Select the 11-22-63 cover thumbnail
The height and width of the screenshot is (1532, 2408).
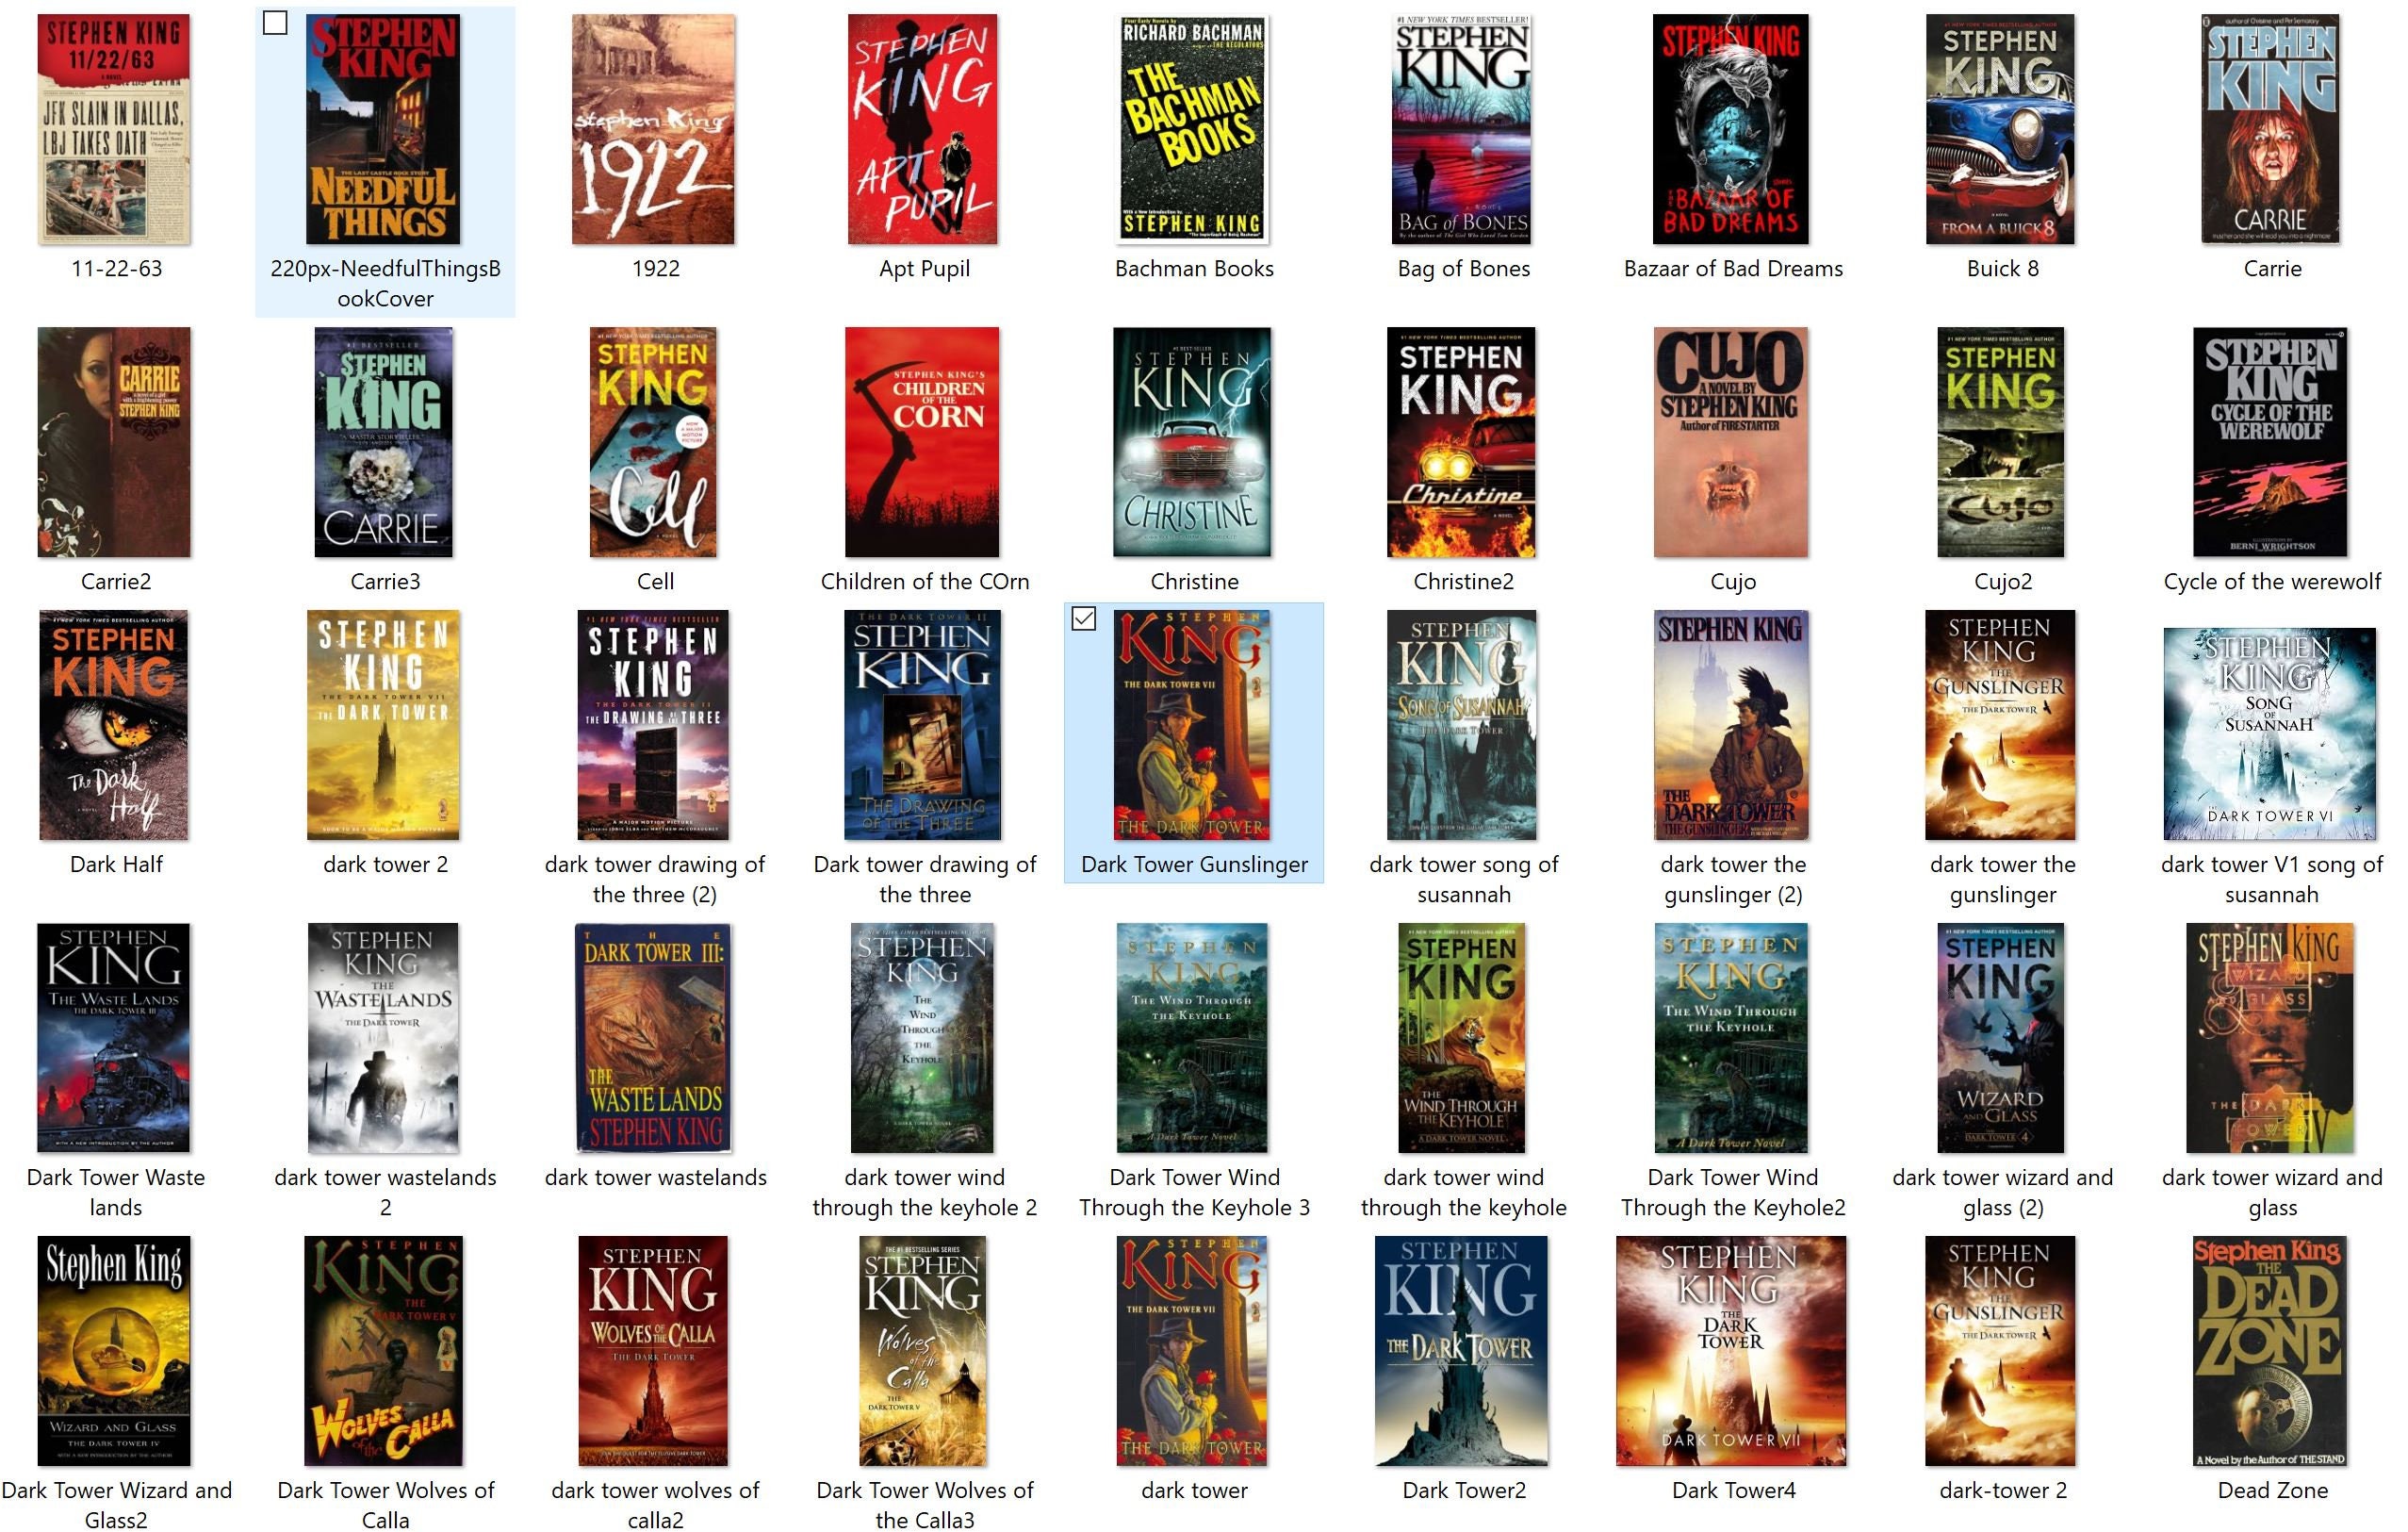pos(115,129)
